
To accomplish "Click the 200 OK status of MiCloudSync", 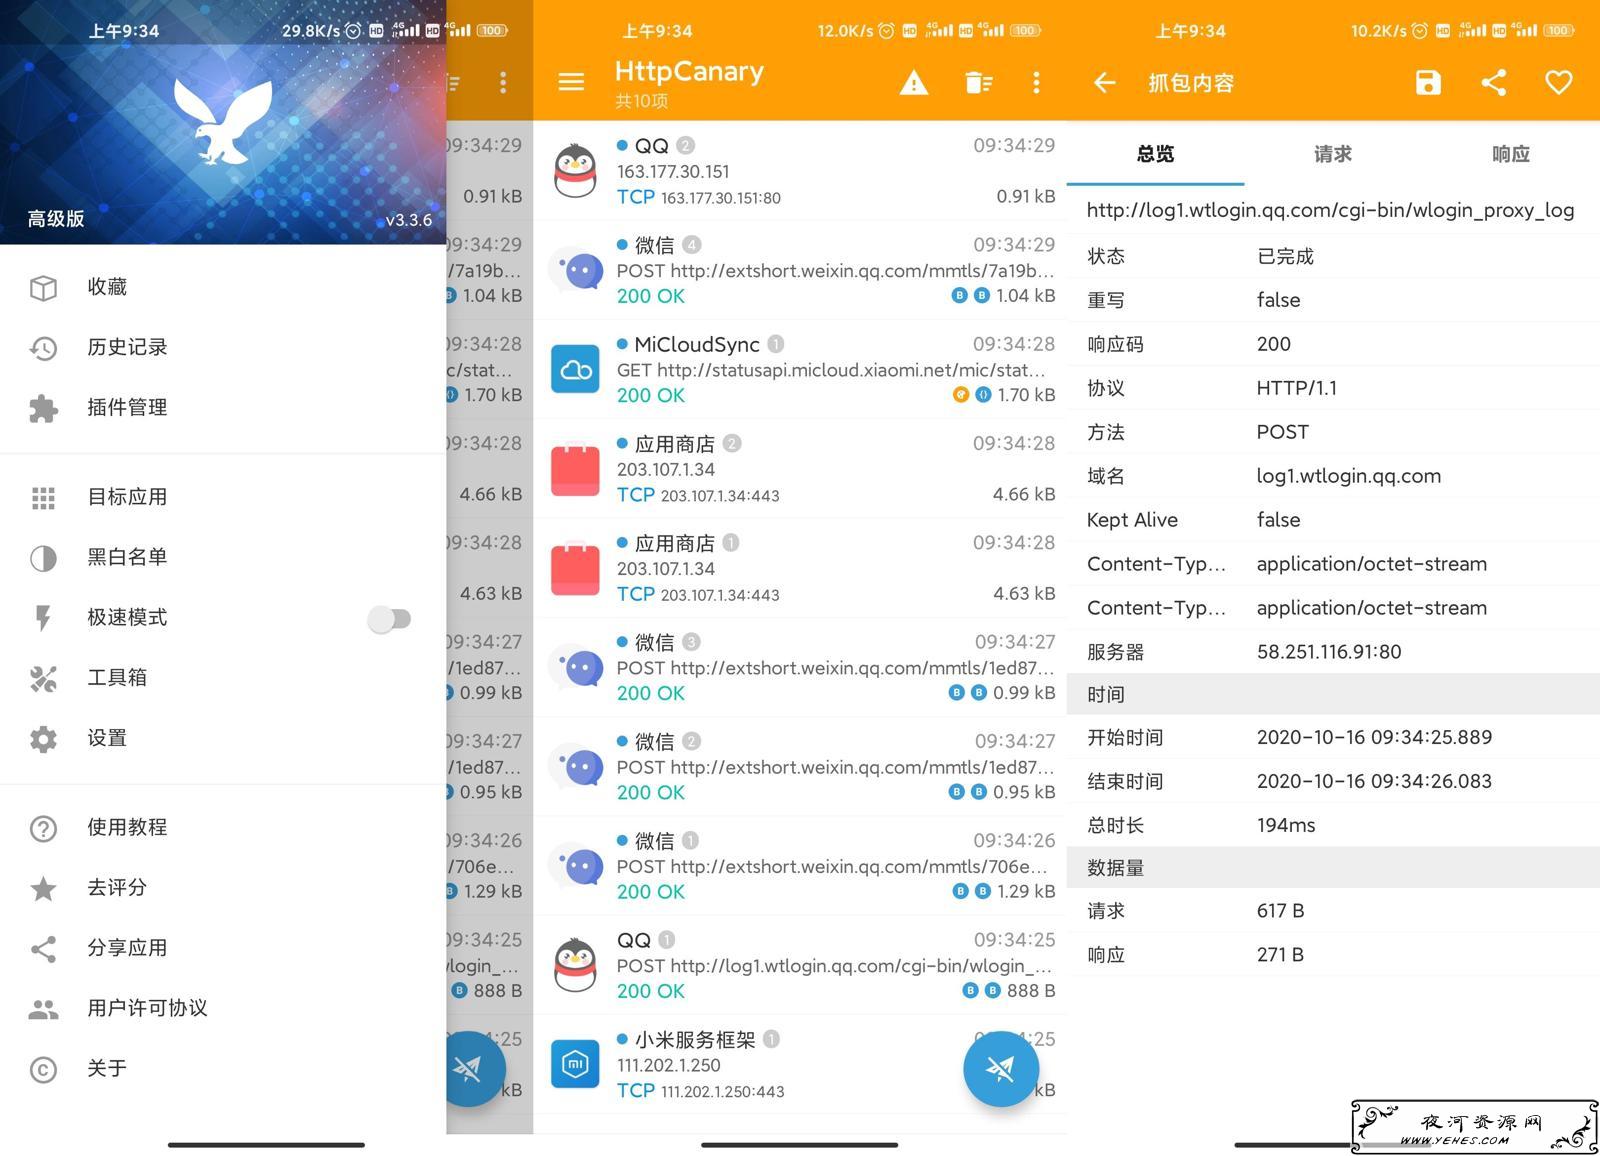I will click(651, 395).
